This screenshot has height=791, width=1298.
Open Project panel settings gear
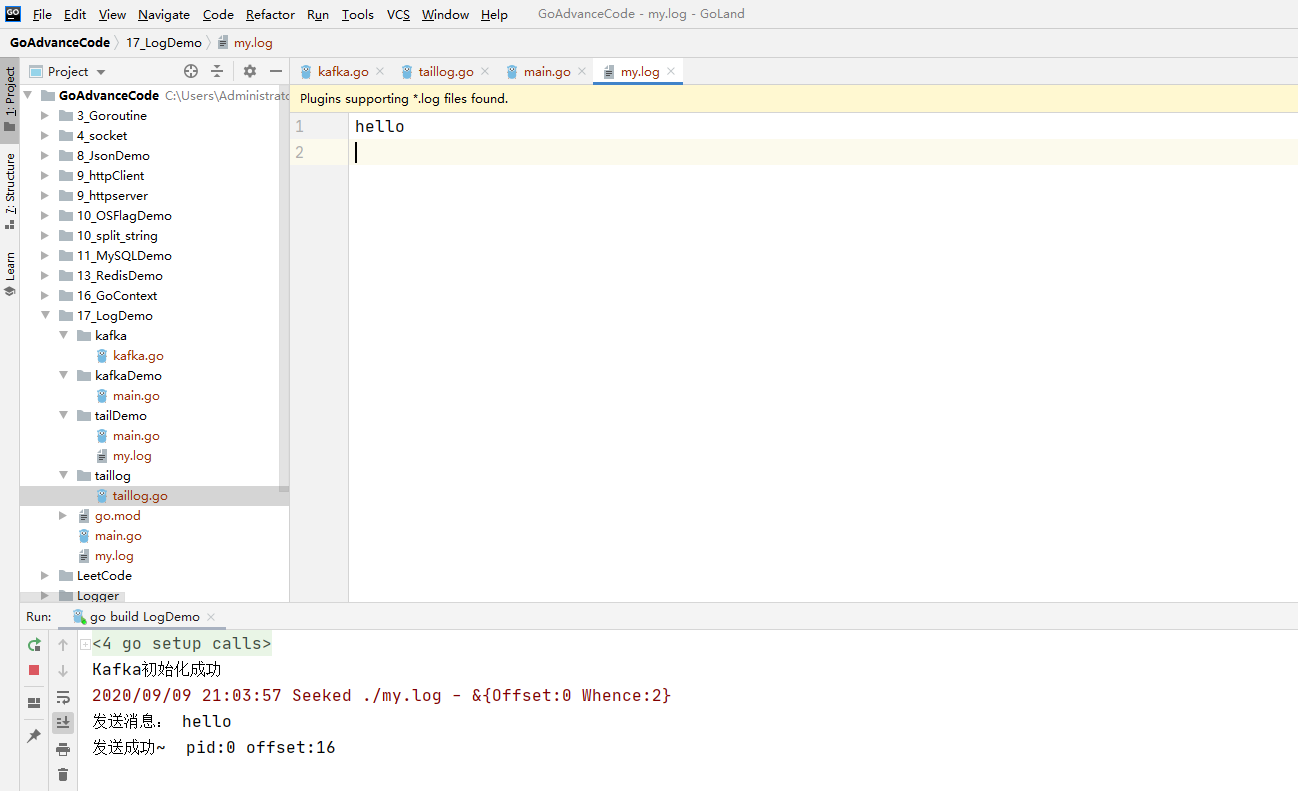[250, 71]
